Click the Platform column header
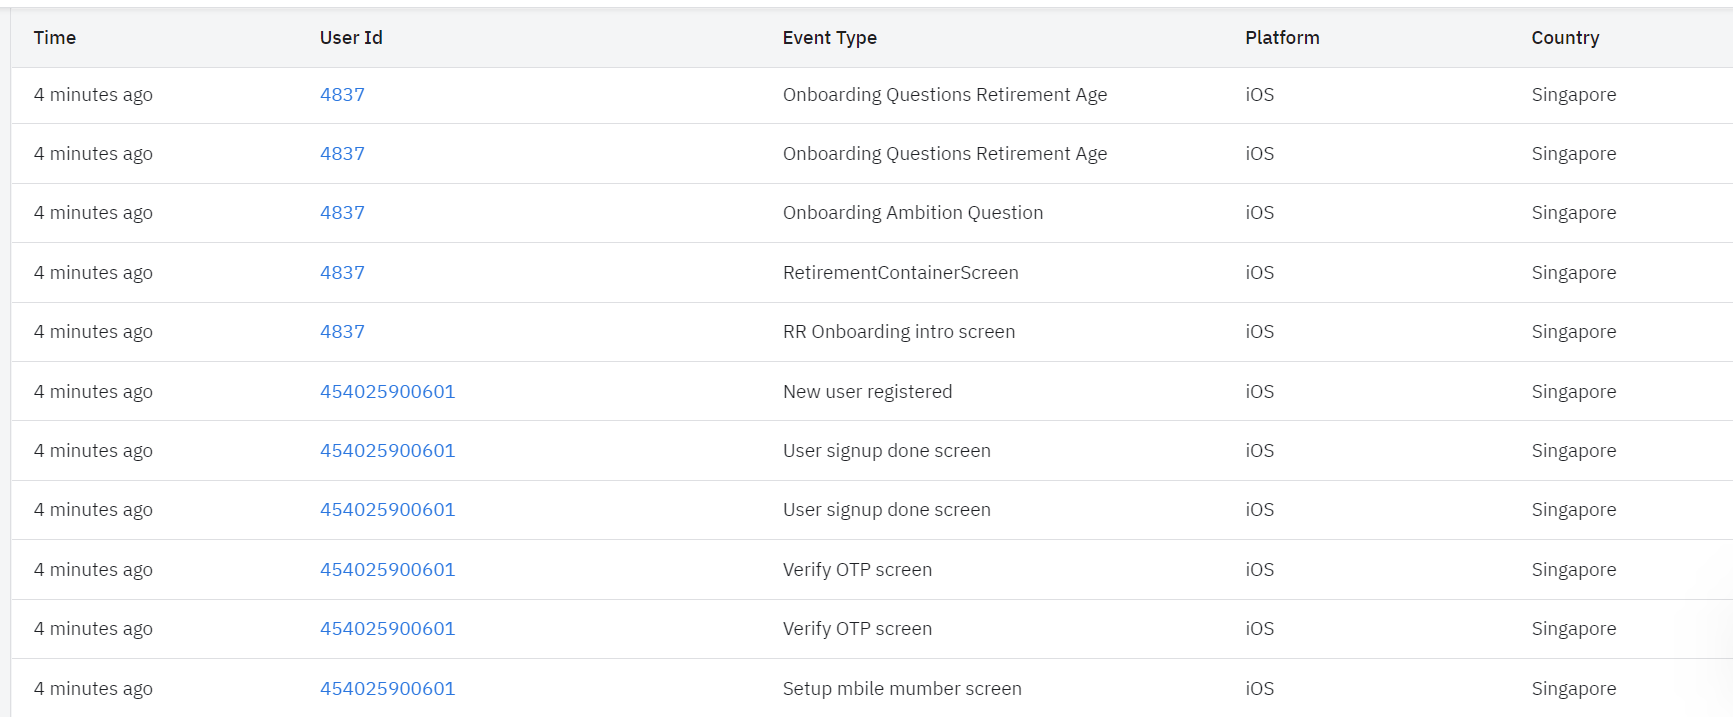Screen dimensions: 1733x717 click(x=1282, y=38)
